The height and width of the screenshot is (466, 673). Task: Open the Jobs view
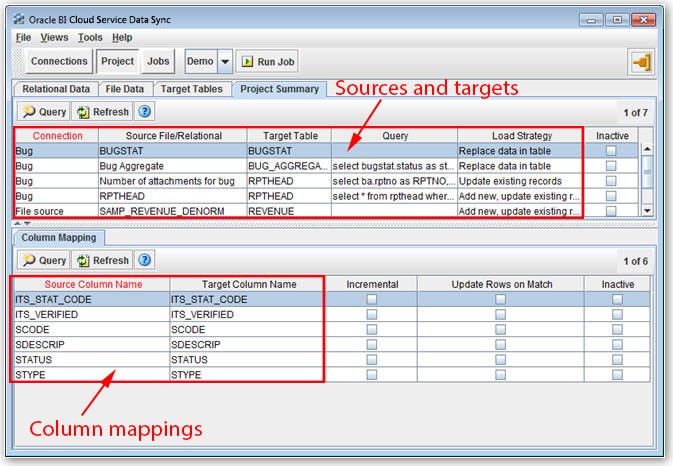click(x=158, y=61)
